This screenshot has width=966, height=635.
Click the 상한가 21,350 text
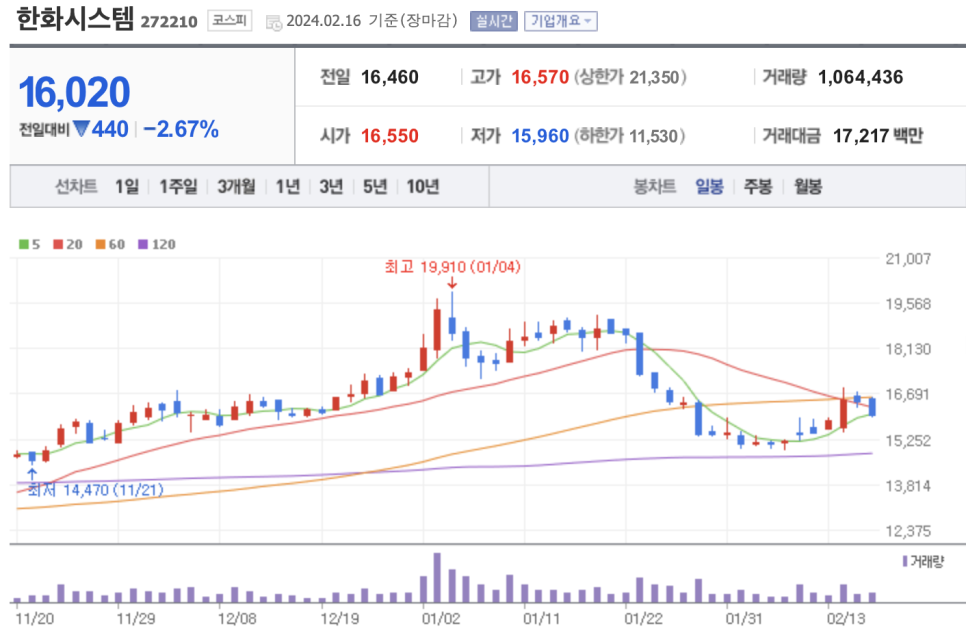pyautogui.click(x=630, y=77)
